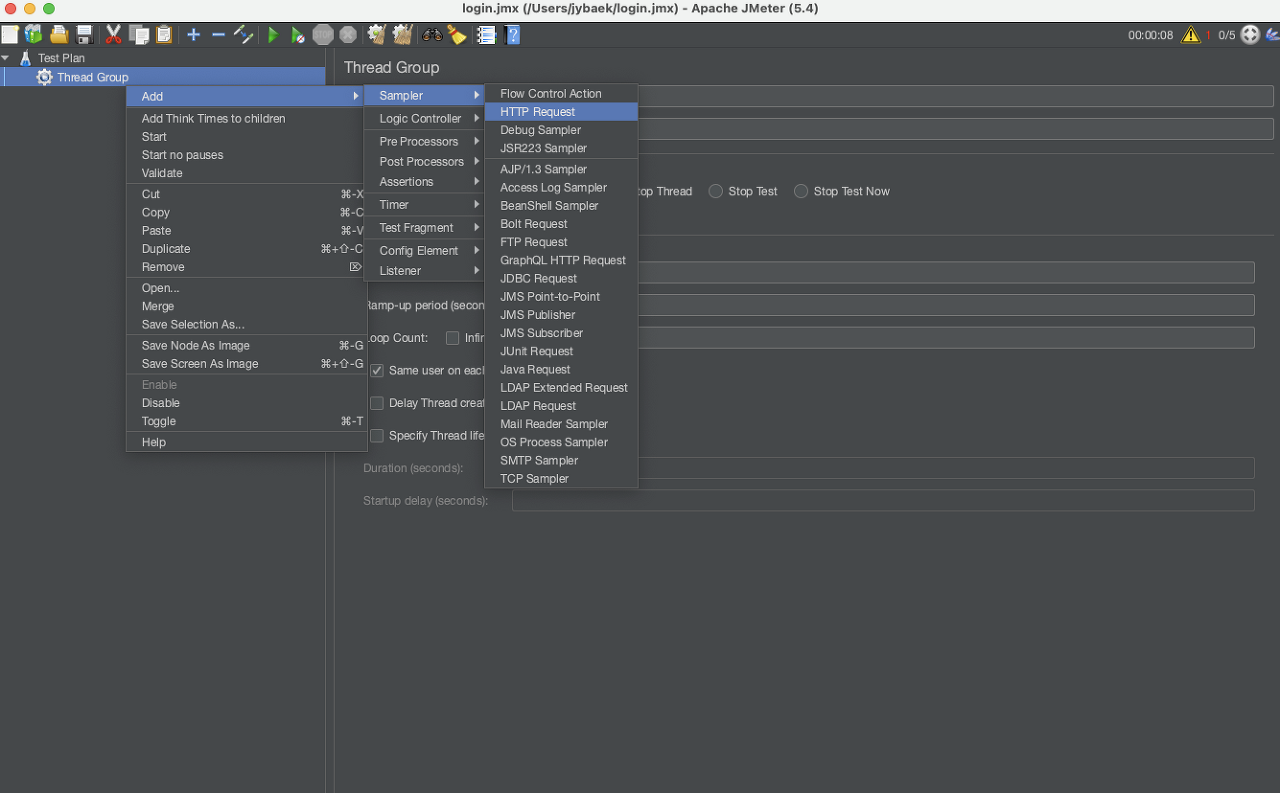
Task: Click the Copy toolbar icon
Action: (x=139, y=35)
